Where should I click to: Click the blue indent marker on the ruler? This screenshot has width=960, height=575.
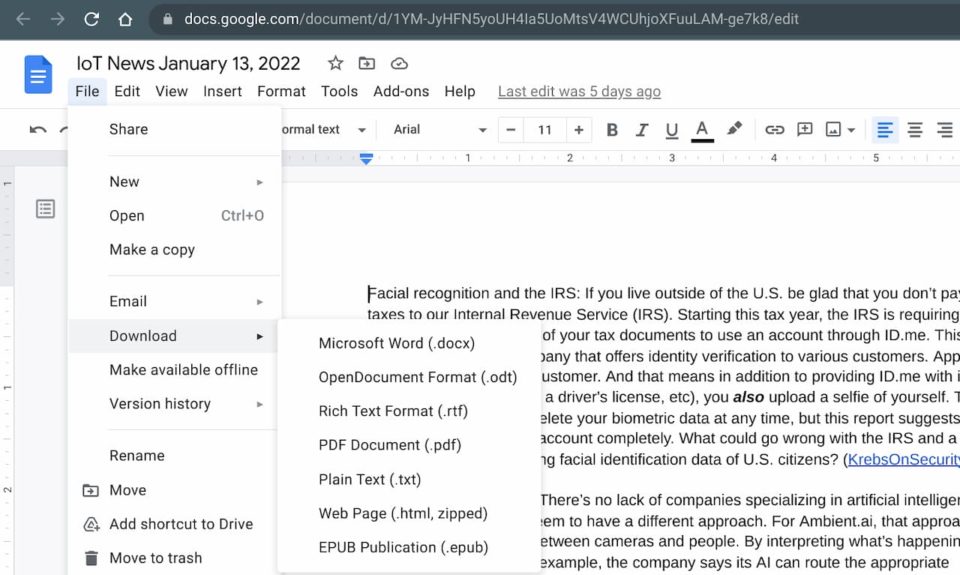click(366, 159)
